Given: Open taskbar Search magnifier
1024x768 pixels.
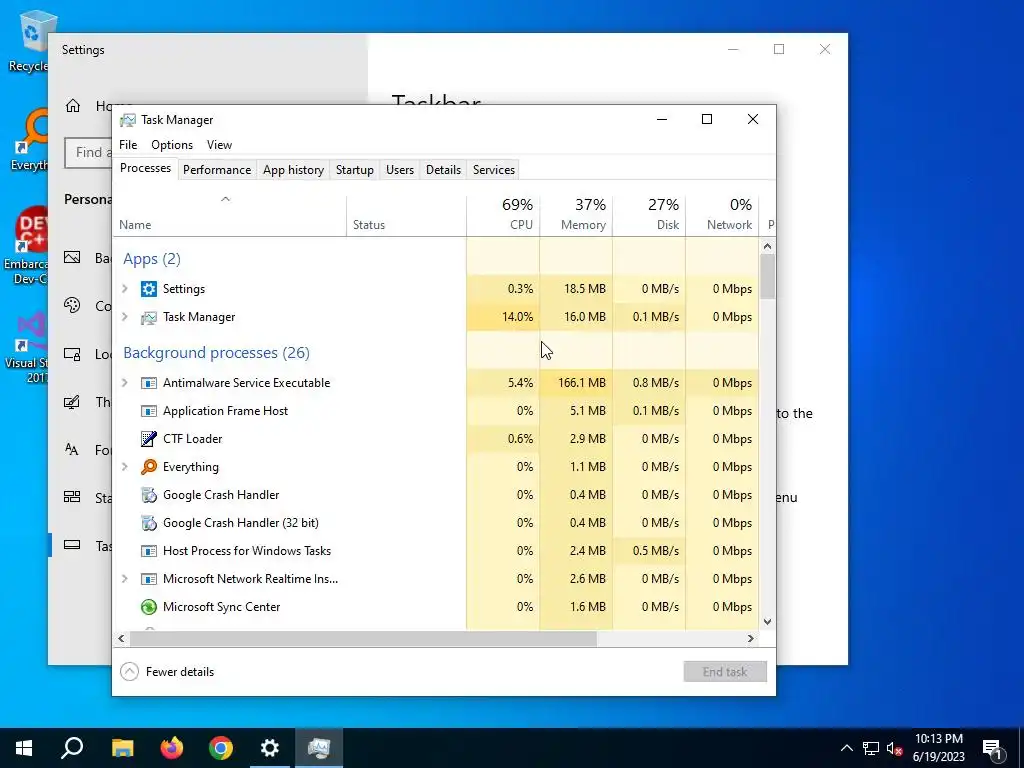Looking at the screenshot, I should click(72, 748).
